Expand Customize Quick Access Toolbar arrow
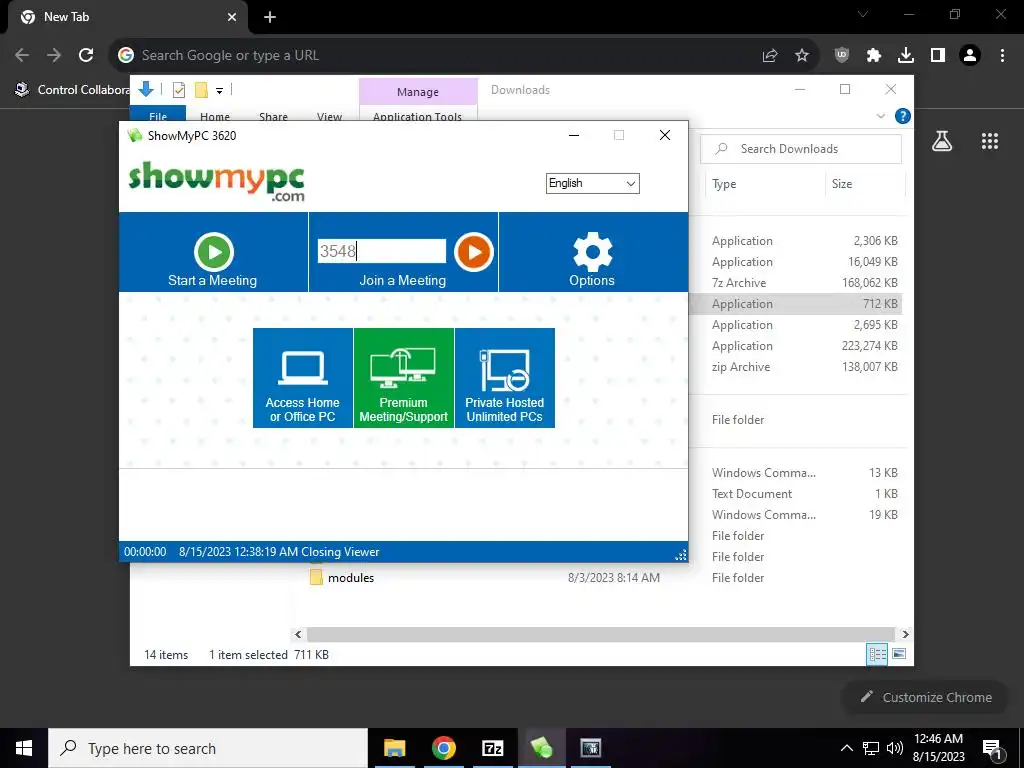The height and width of the screenshot is (768, 1024). click(x=219, y=91)
